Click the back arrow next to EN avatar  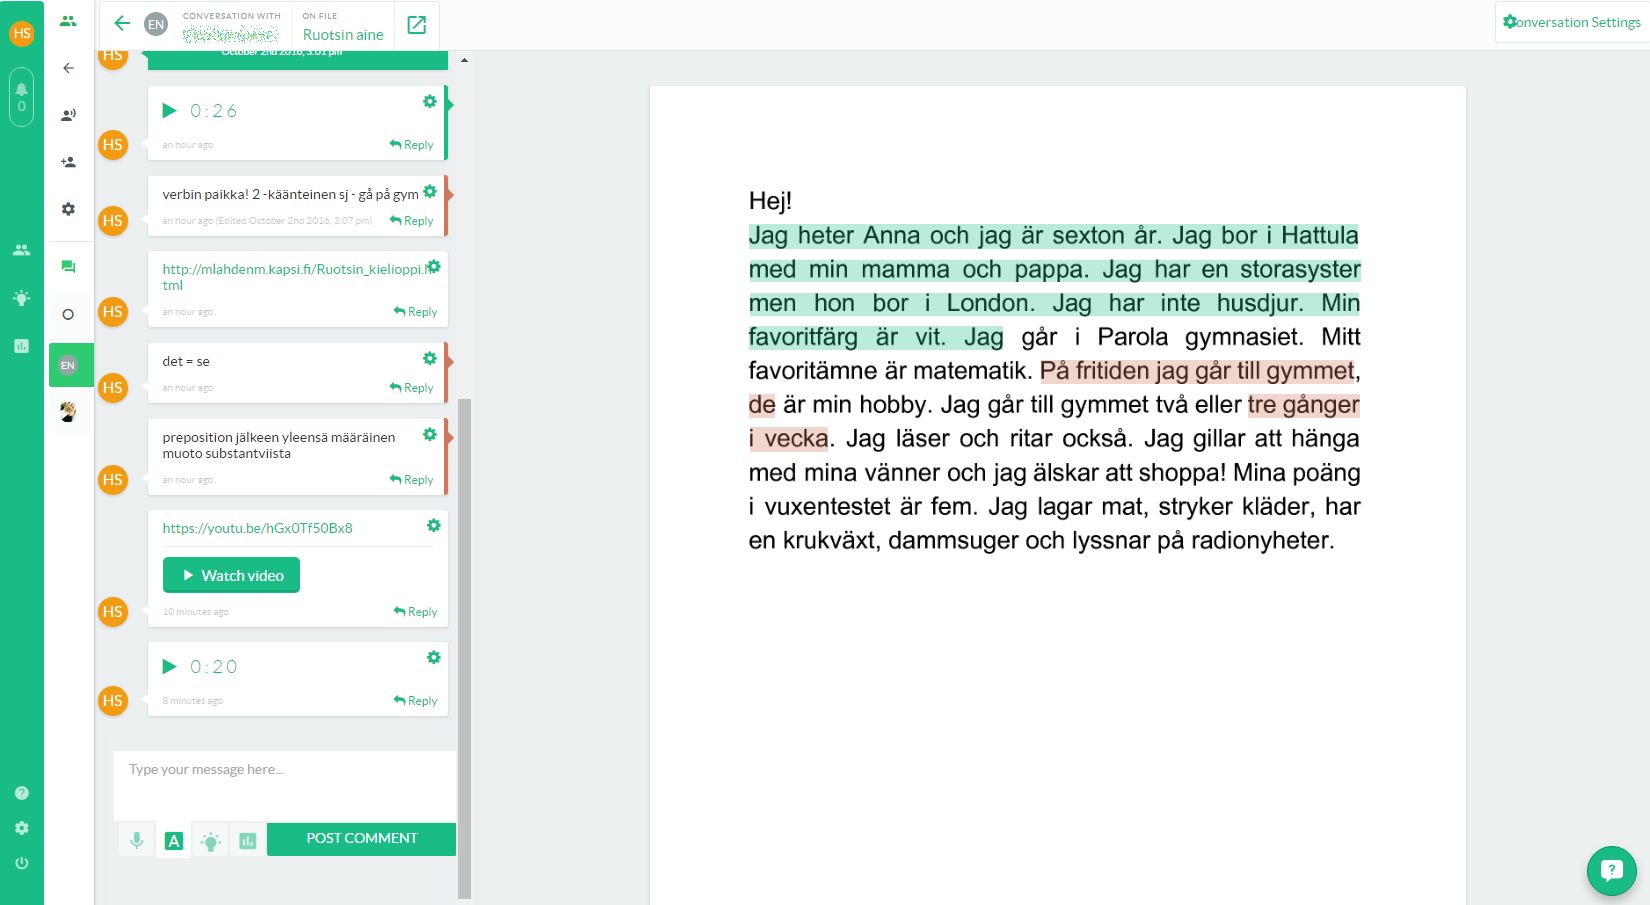122,24
